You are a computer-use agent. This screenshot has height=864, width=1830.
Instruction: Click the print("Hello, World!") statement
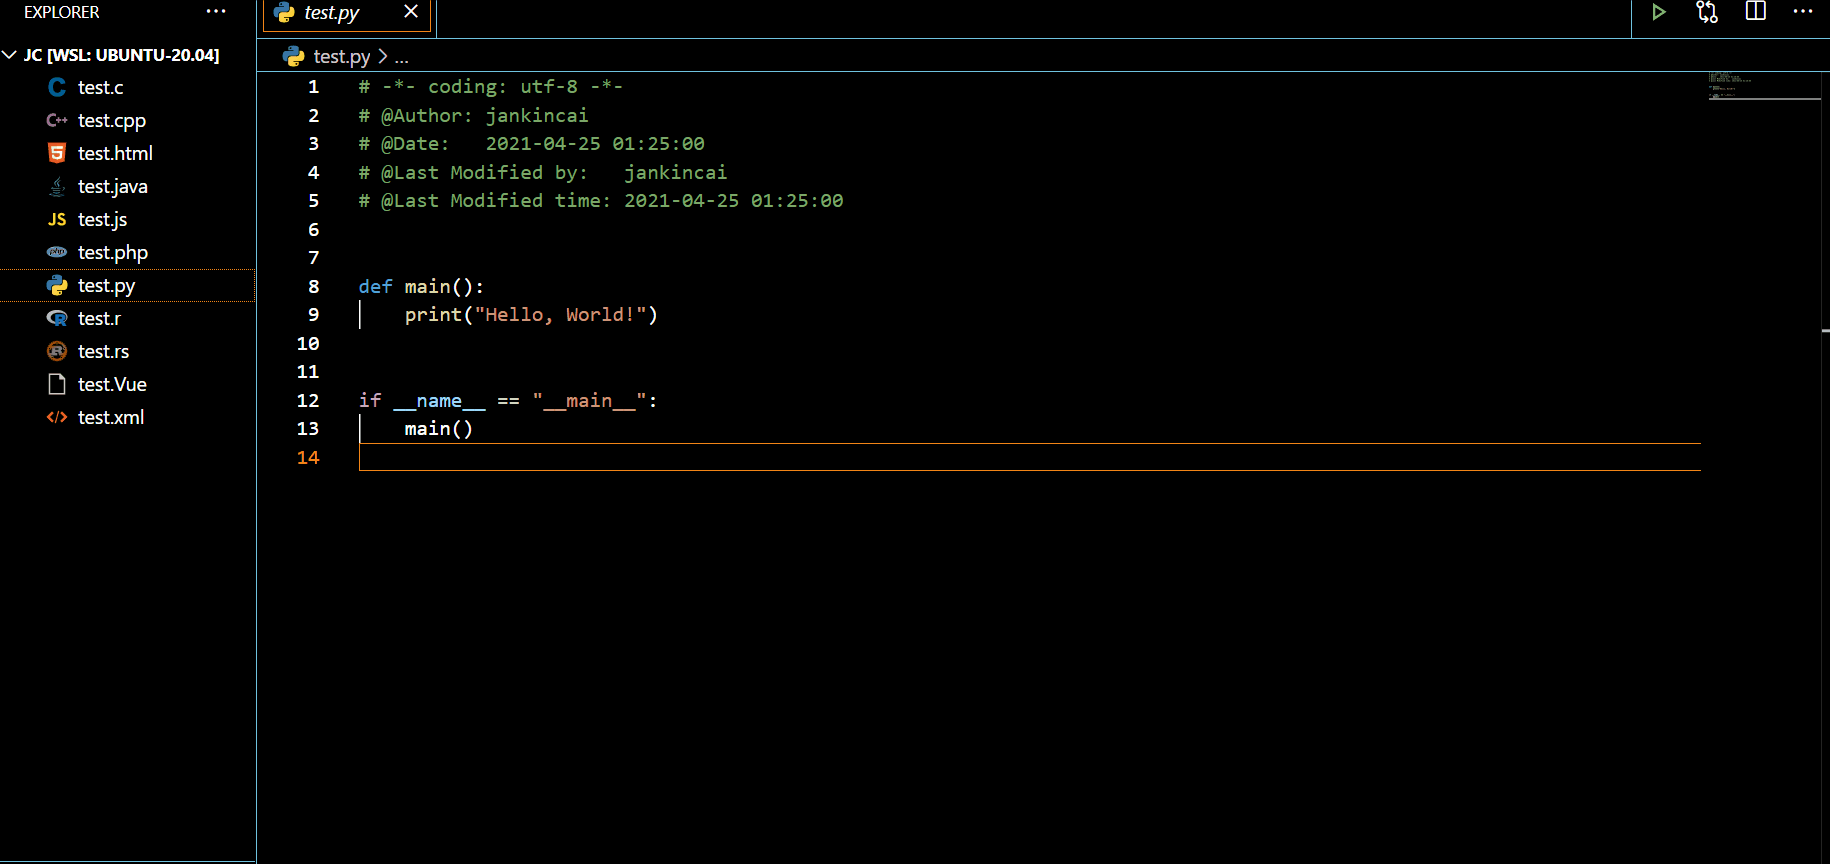click(x=531, y=315)
